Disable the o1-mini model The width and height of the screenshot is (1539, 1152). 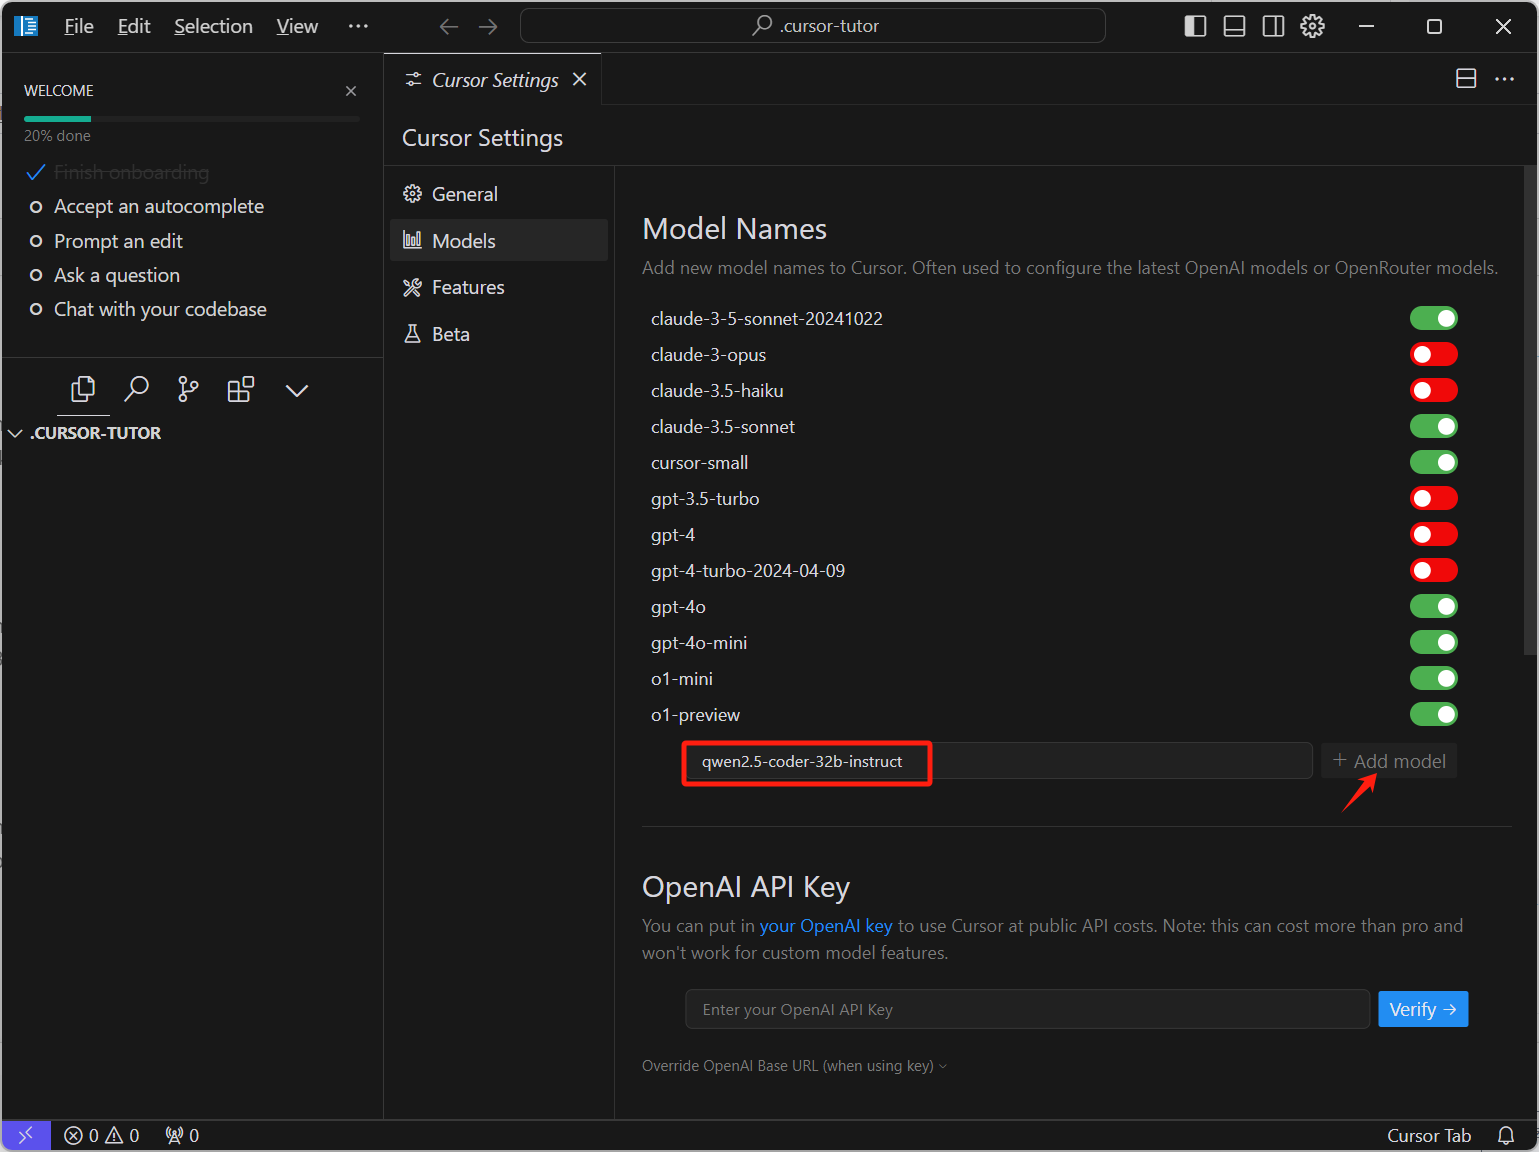(x=1434, y=678)
